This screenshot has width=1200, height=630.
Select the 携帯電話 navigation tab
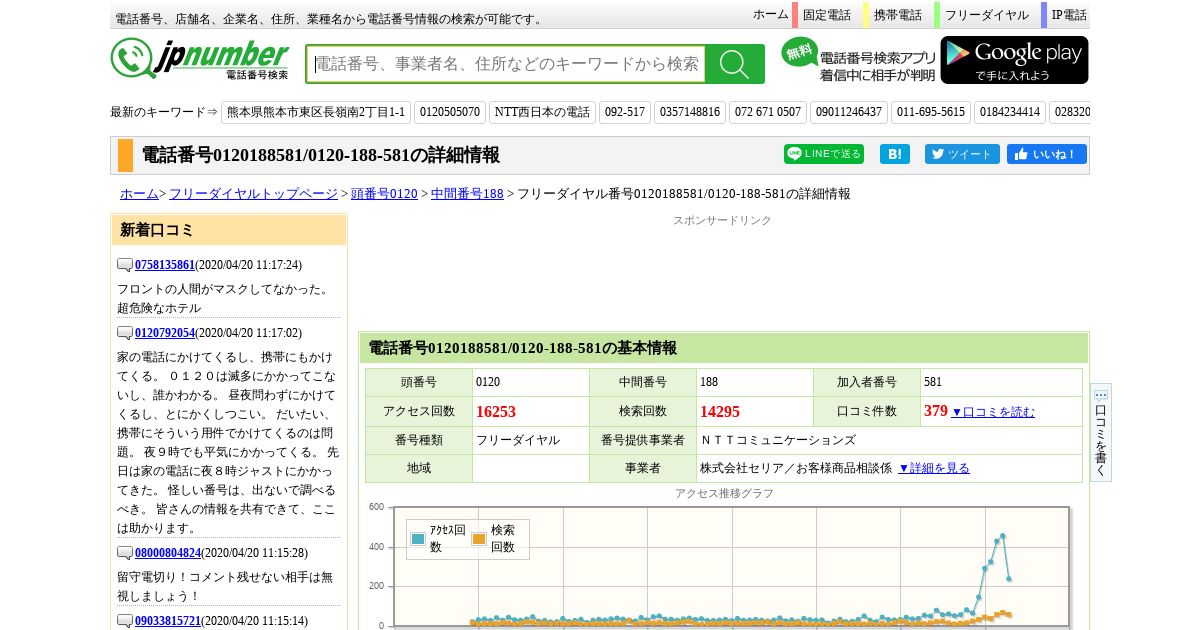click(897, 15)
